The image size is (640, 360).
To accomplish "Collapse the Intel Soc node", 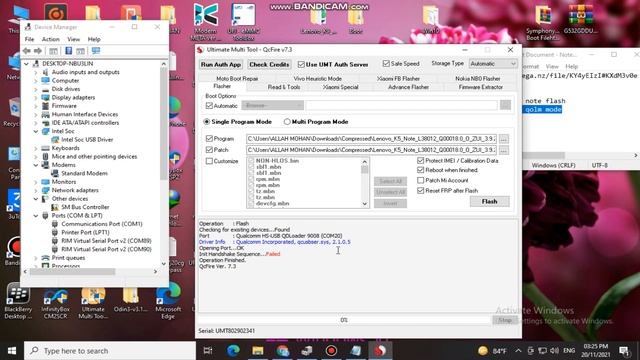I will coord(36,131).
